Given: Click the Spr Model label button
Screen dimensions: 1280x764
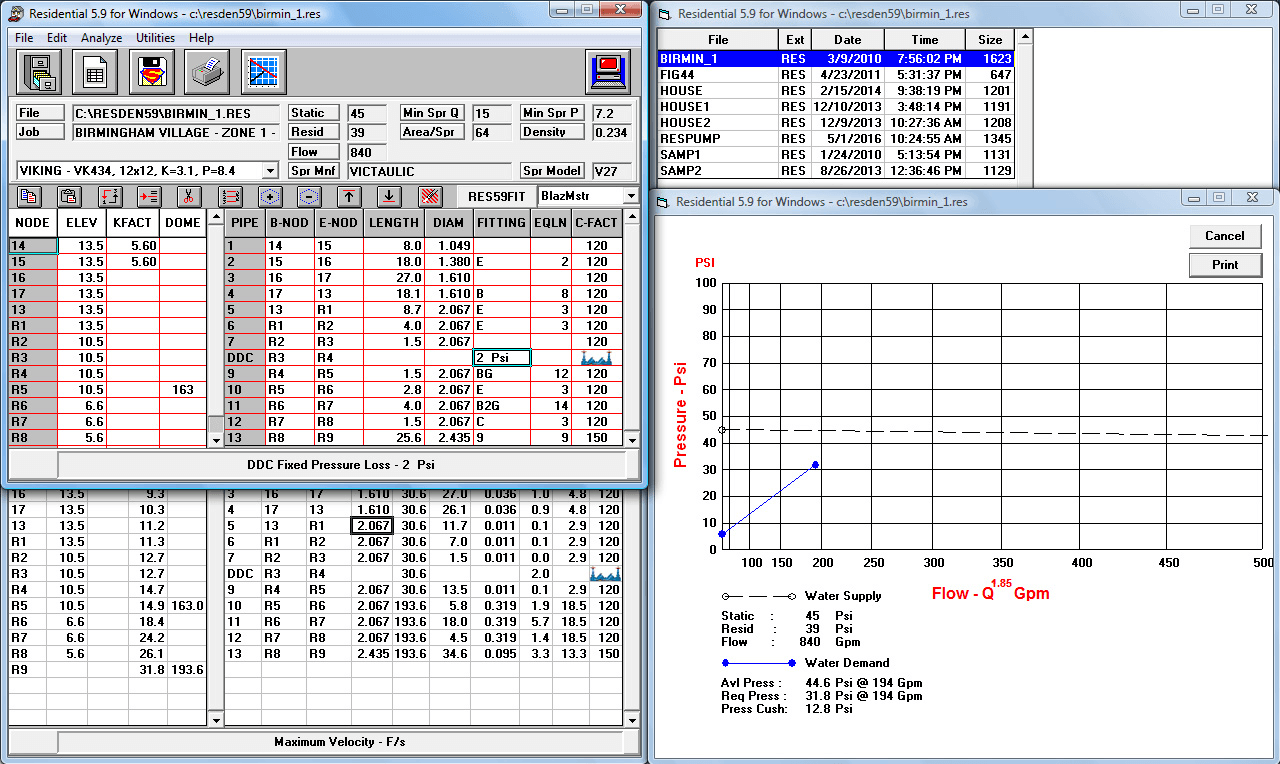Looking at the screenshot, I should click(552, 171).
